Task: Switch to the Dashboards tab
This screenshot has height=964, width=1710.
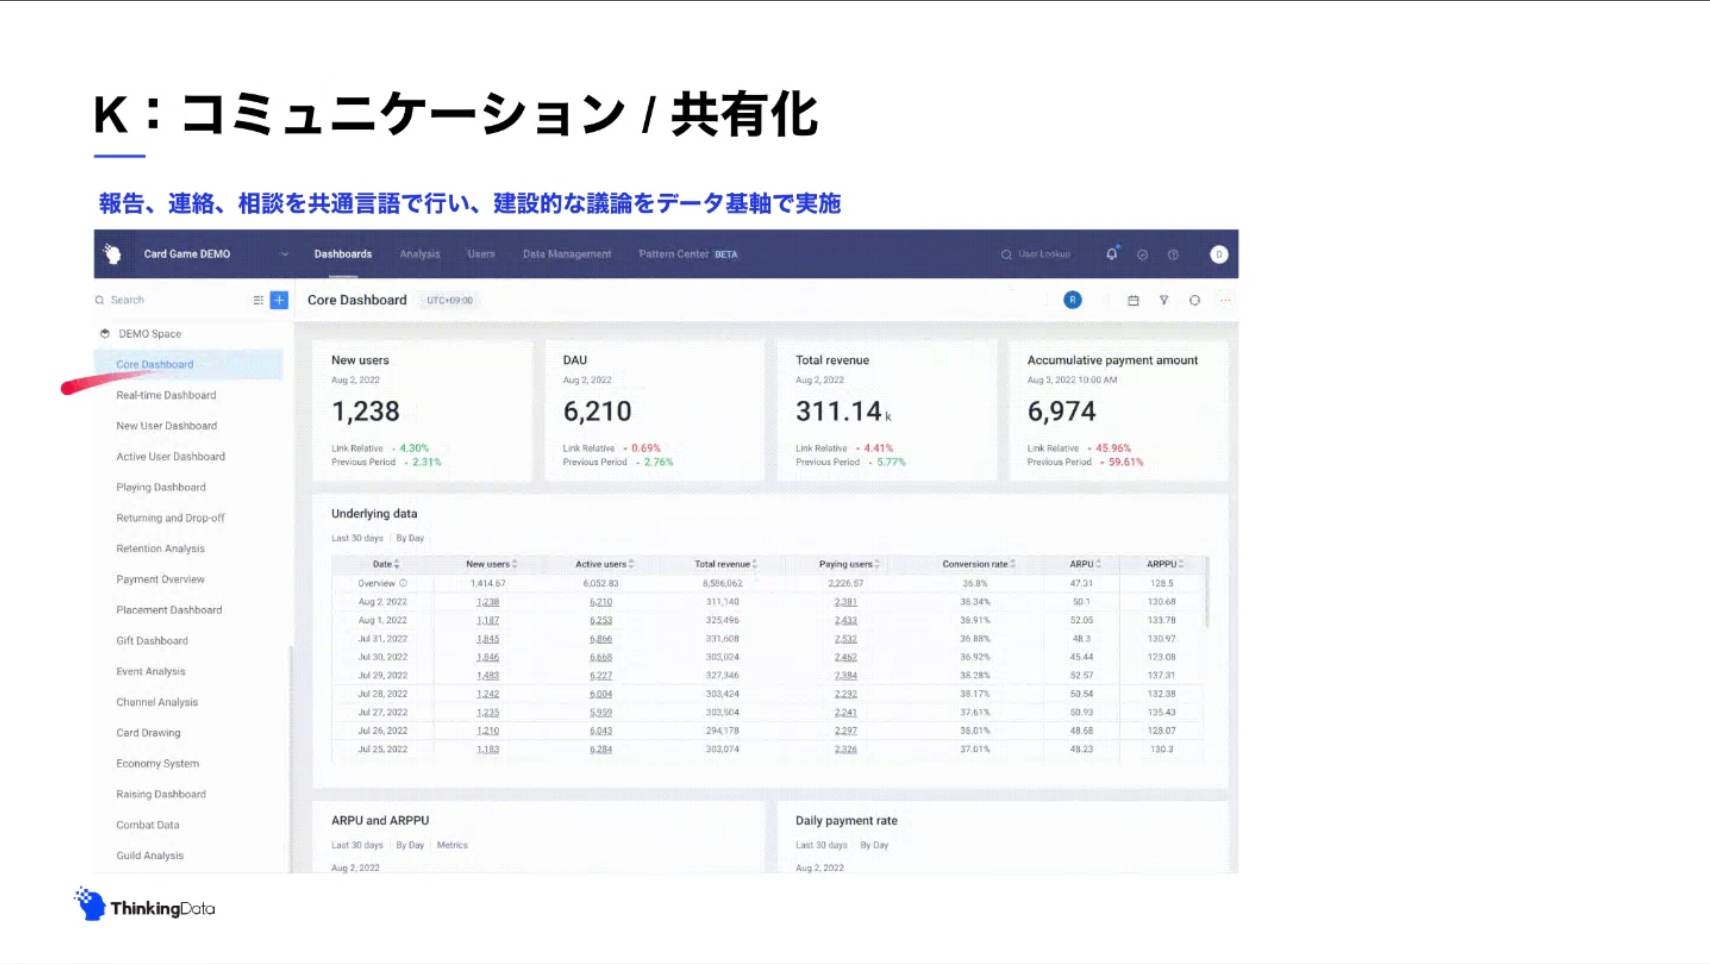Action: click(343, 254)
